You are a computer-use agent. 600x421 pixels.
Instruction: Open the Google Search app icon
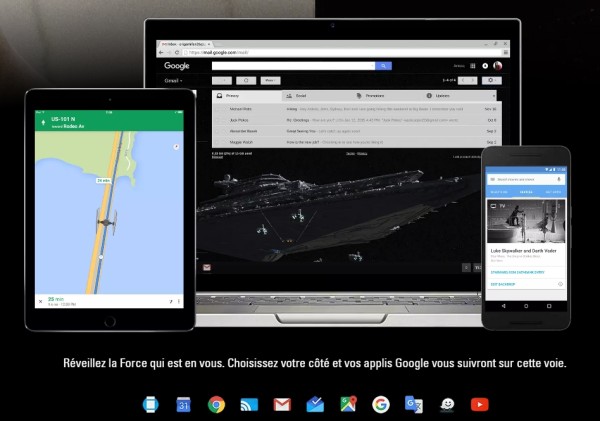pos(381,405)
